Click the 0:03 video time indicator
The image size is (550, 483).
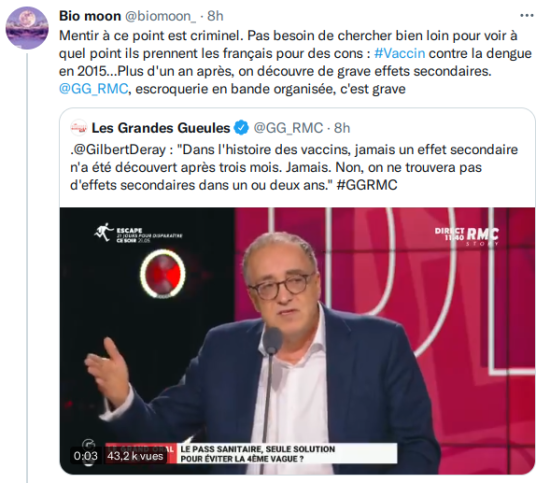(86, 456)
